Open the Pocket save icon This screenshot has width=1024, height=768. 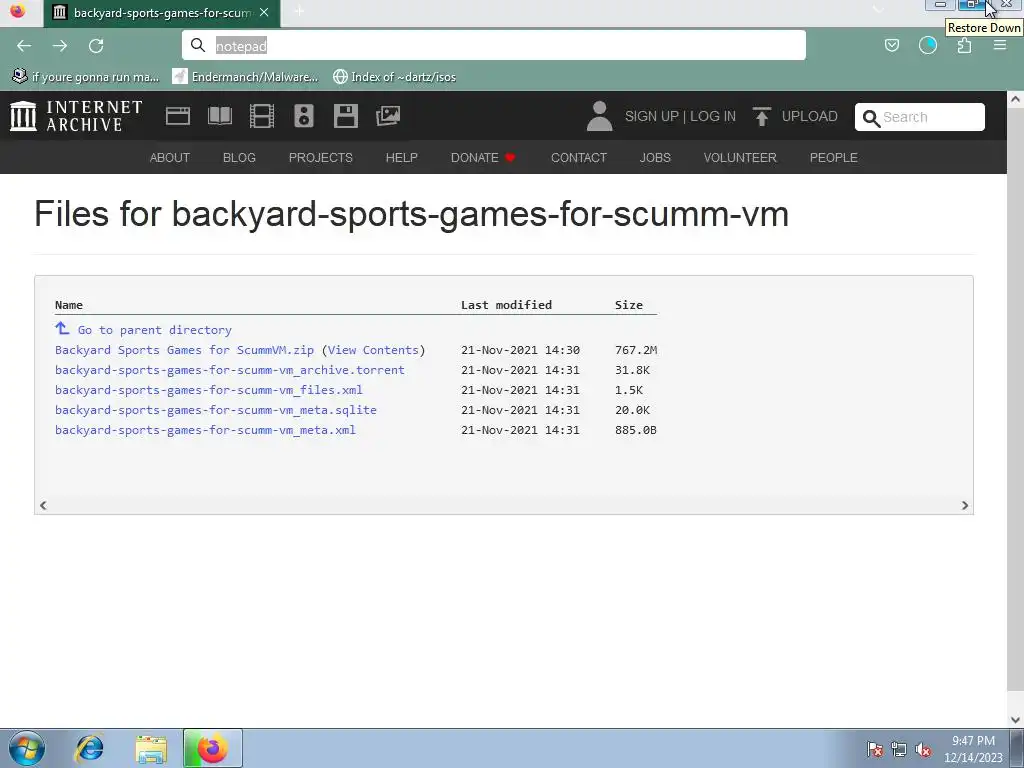click(891, 45)
